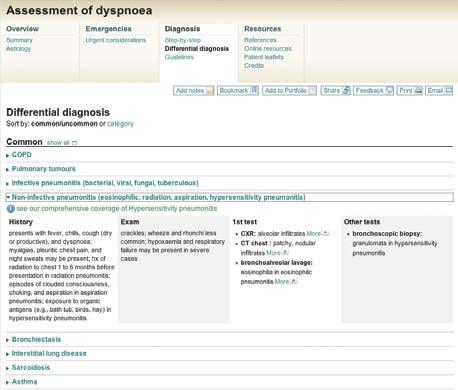Click the Print button
Screen dimensions: 458x390
point(410,91)
